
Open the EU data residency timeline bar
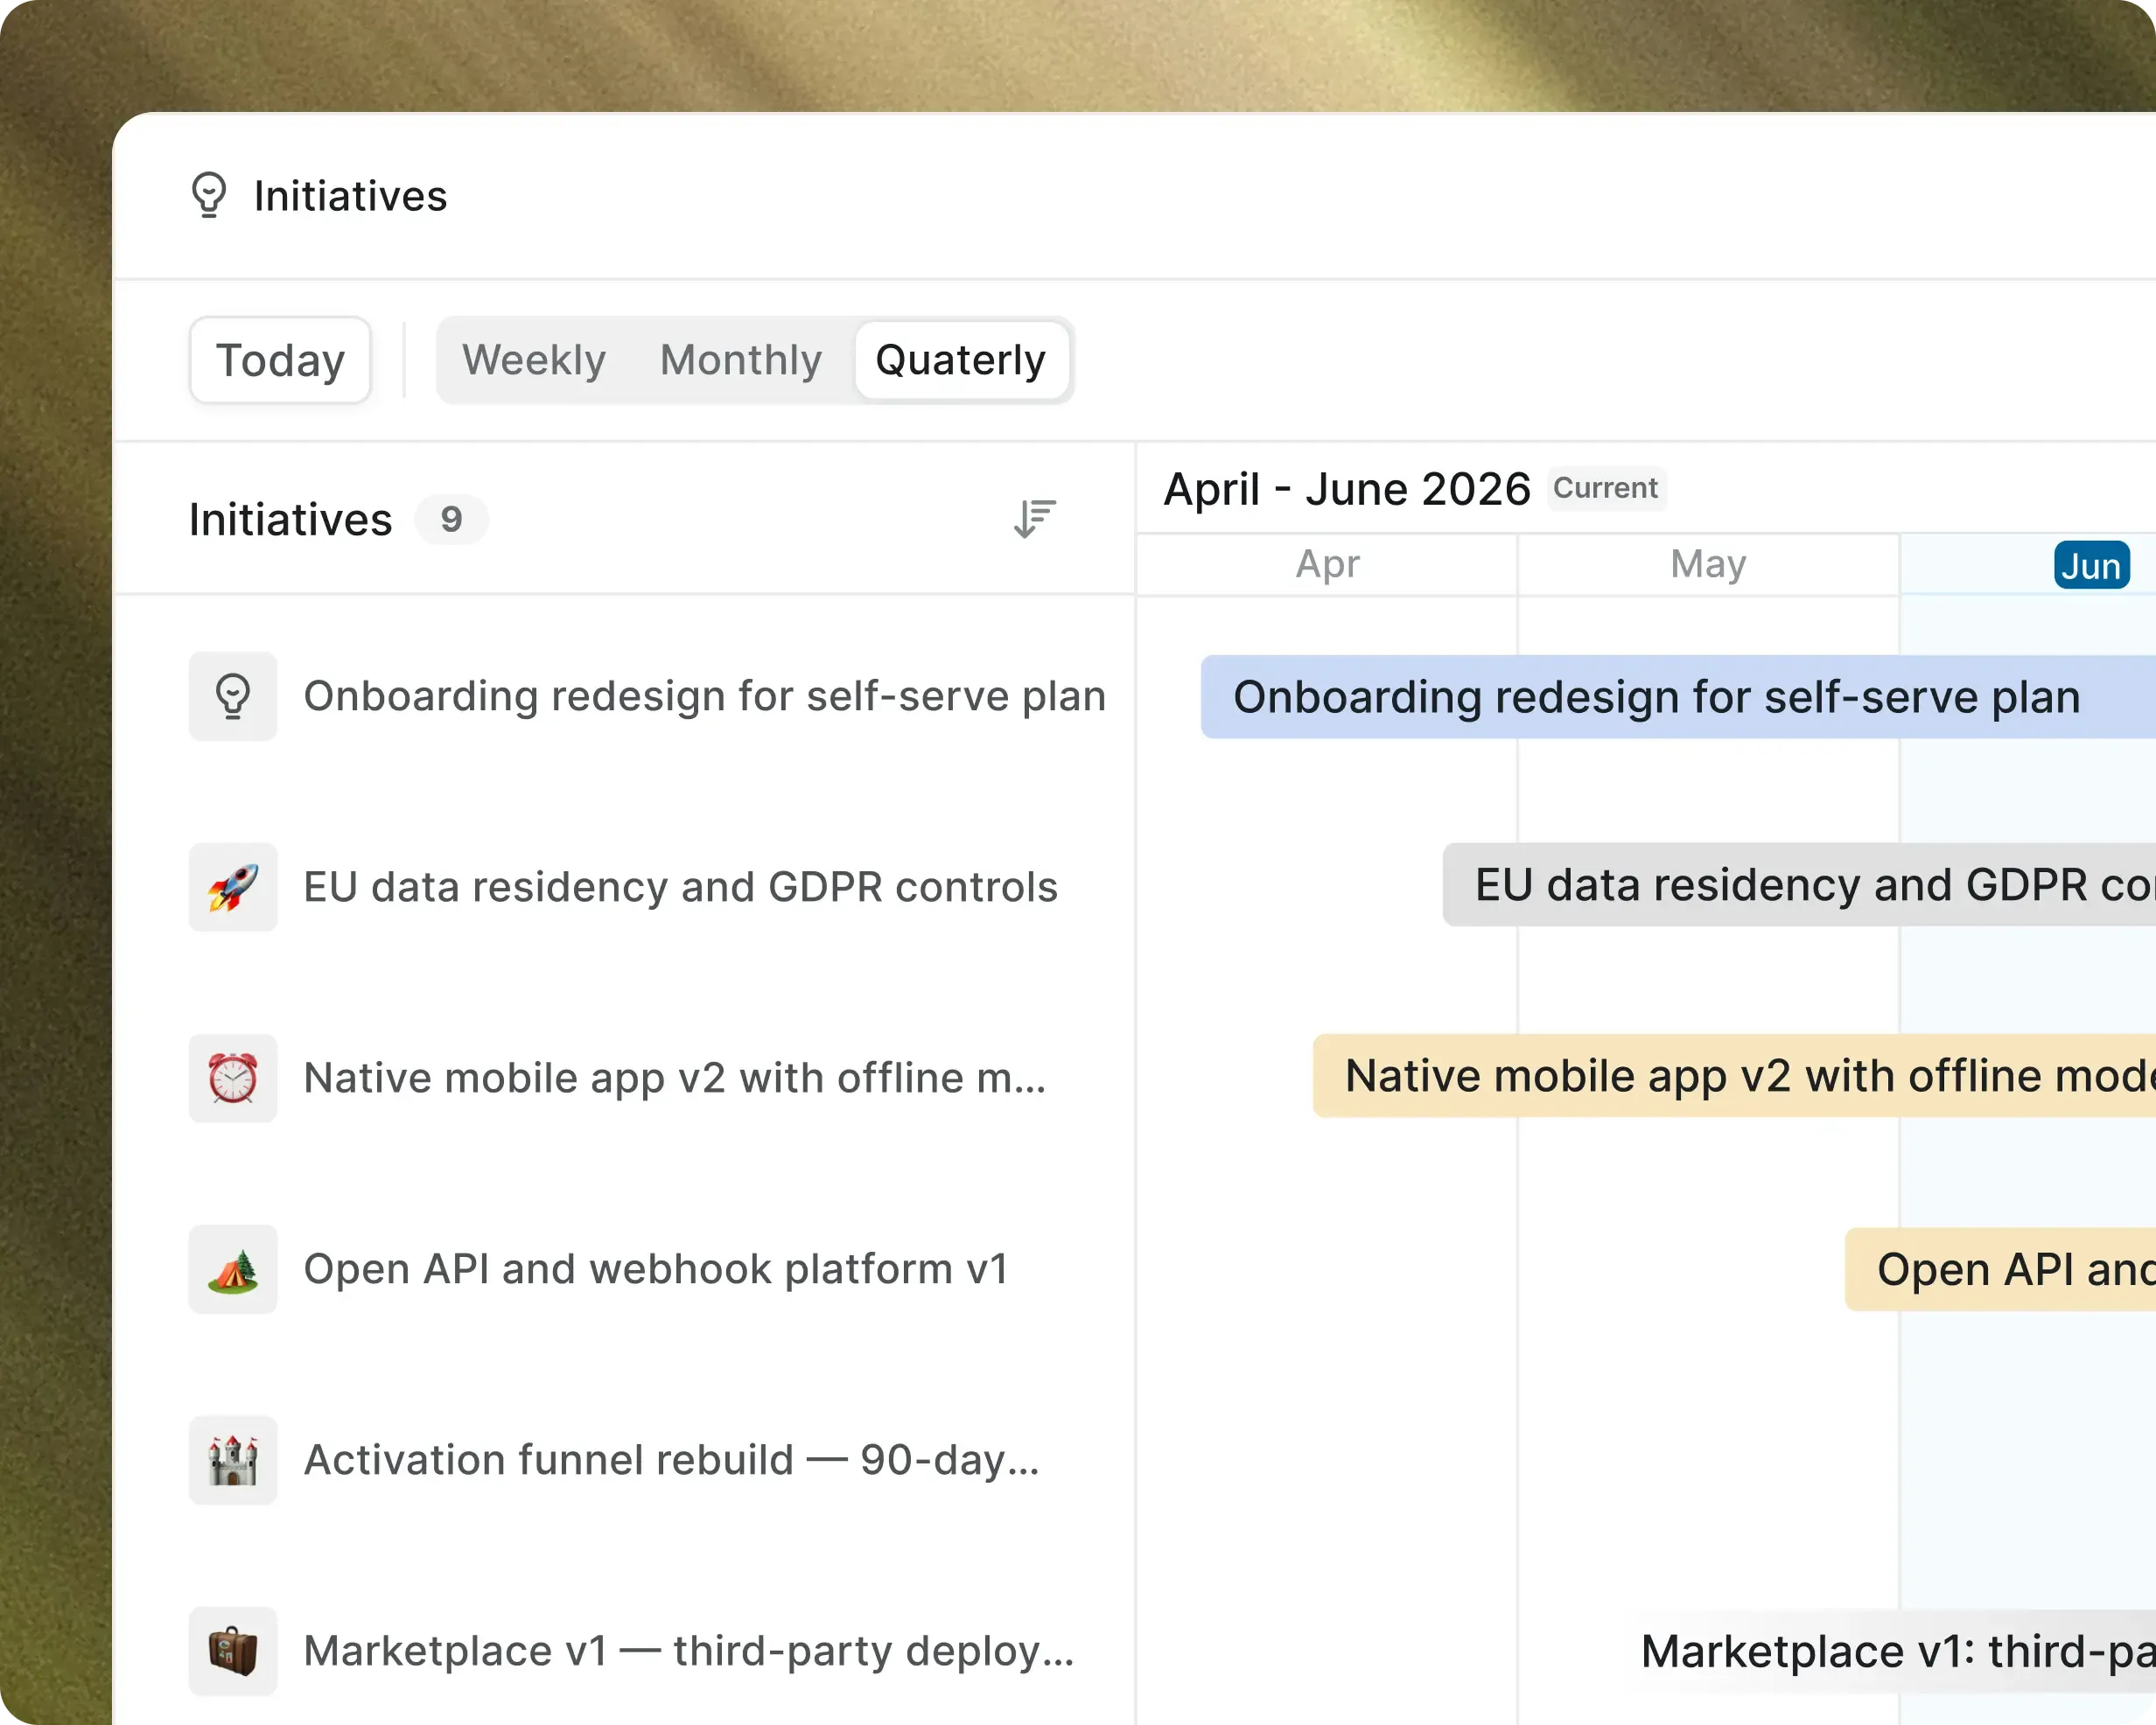(1799, 885)
